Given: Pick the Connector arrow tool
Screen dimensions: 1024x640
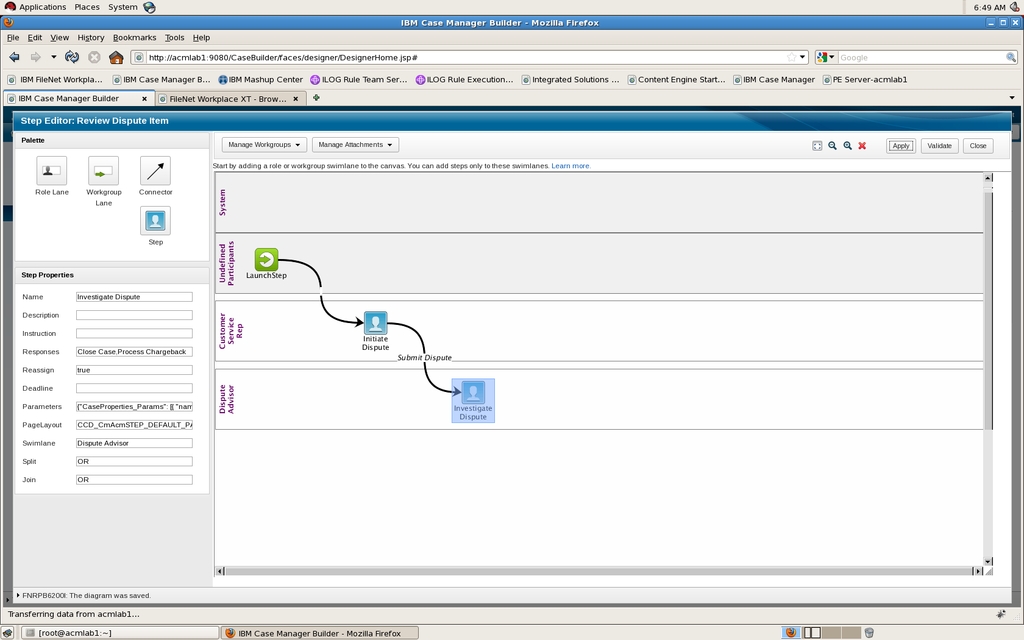Looking at the screenshot, I should pos(155,171).
